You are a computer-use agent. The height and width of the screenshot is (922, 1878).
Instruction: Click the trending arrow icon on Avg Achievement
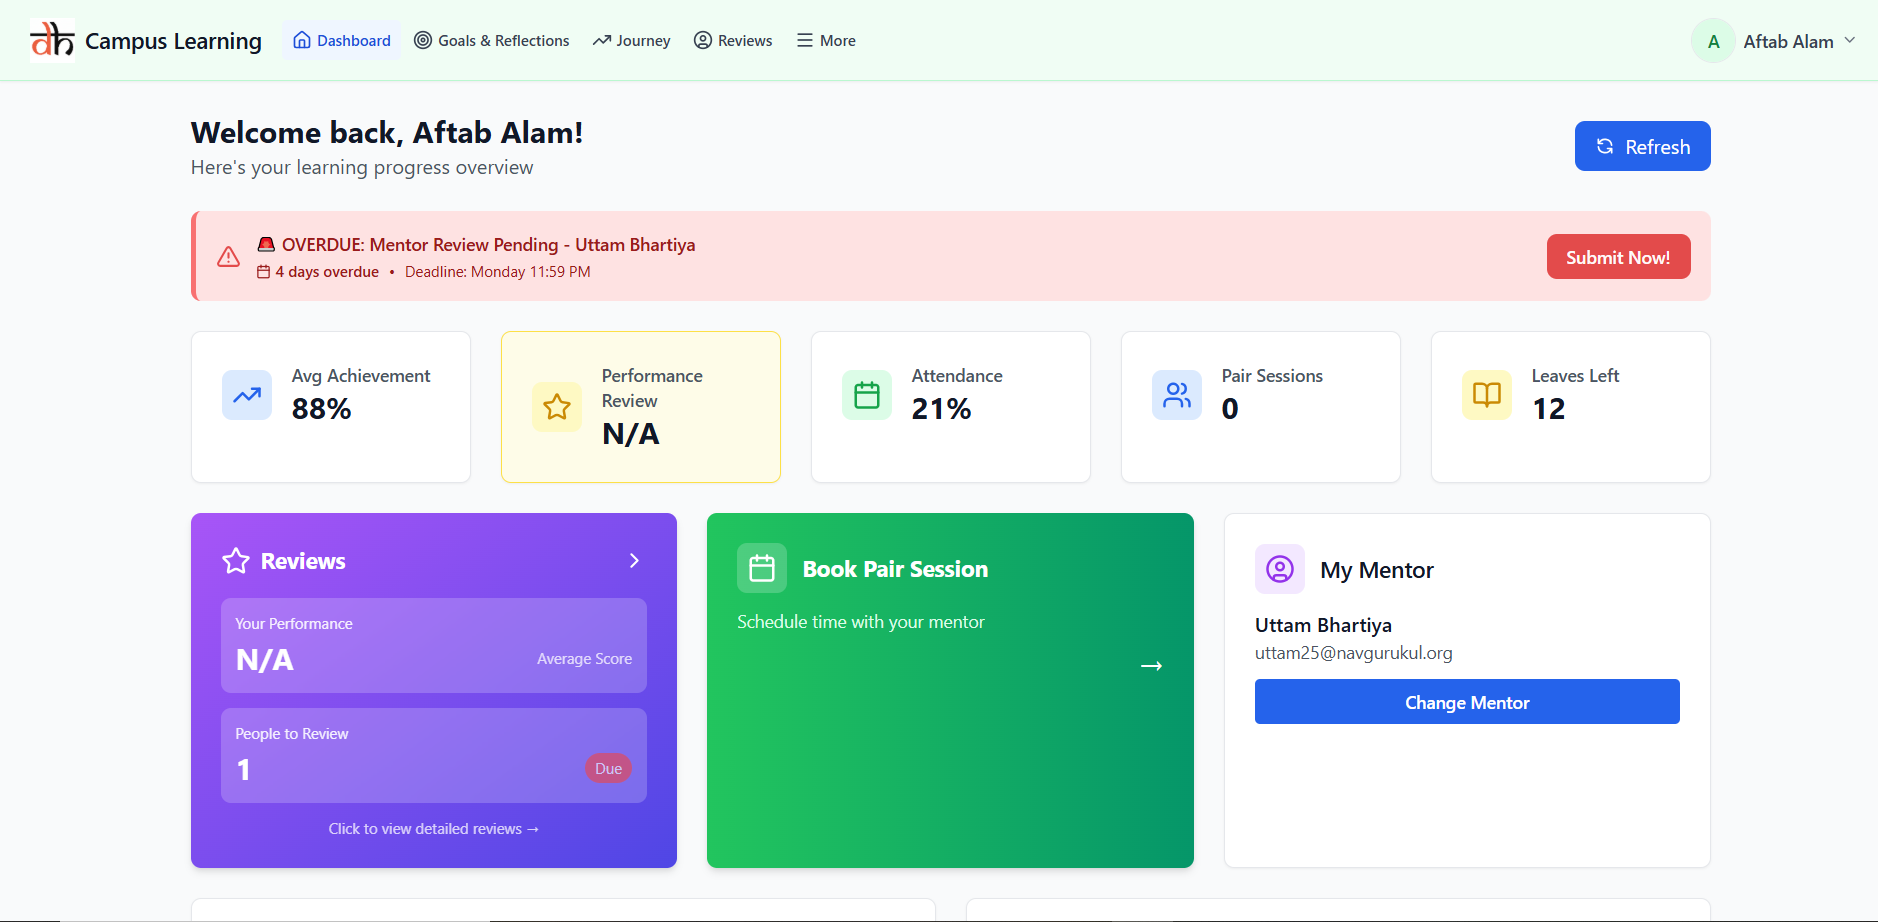[x=247, y=395]
